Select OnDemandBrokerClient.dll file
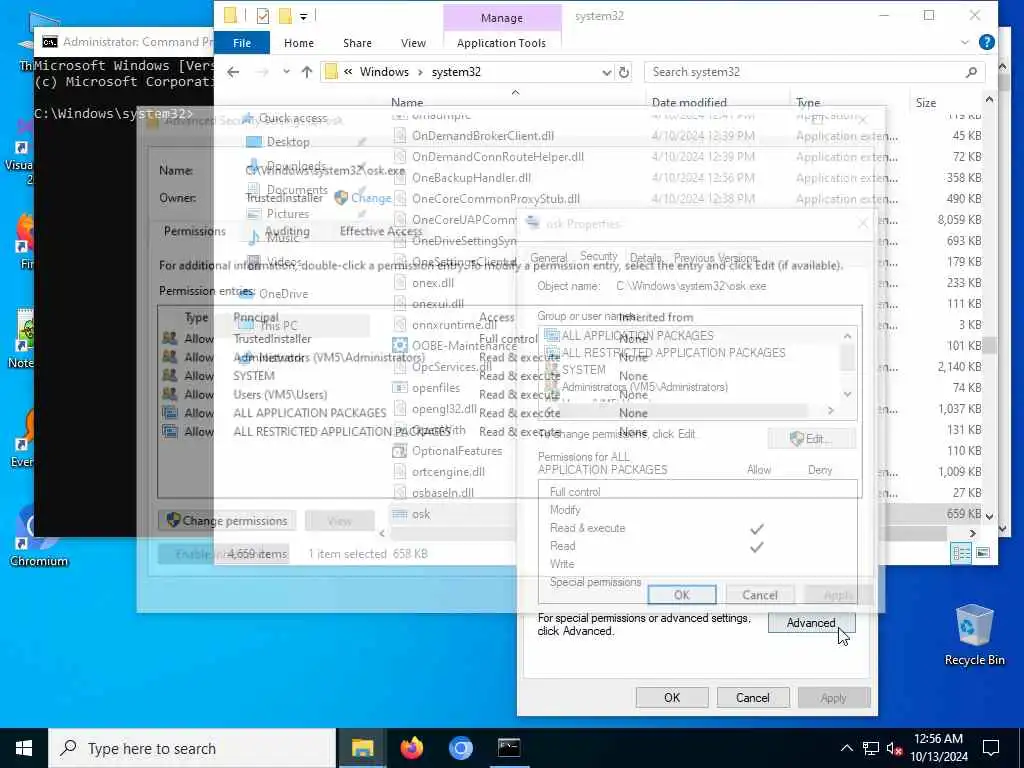 point(483,136)
